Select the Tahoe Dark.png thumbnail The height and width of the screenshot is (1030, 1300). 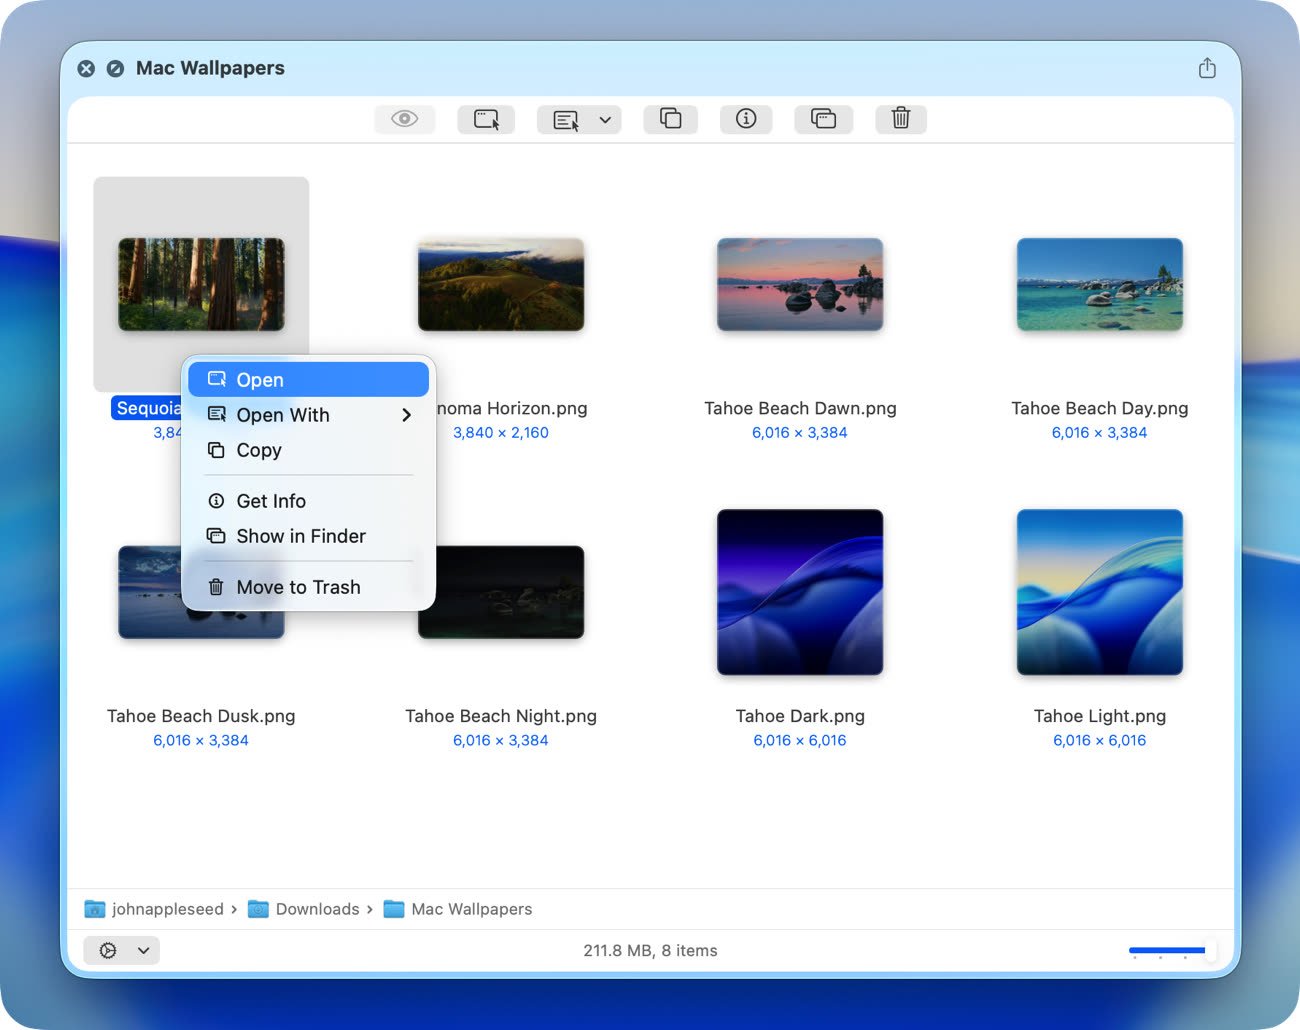click(x=800, y=592)
